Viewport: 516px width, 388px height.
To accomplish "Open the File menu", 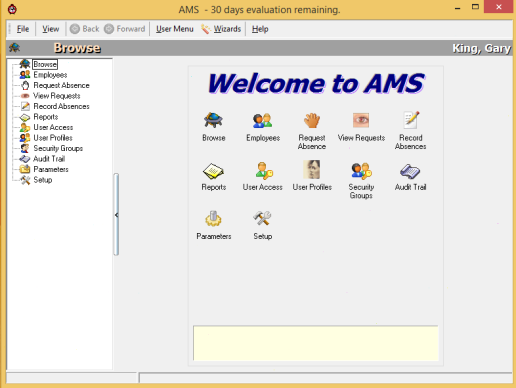I will coord(23,29).
